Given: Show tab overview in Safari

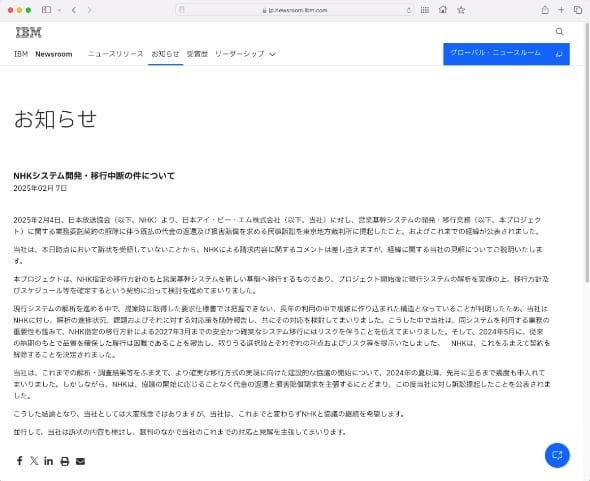Looking at the screenshot, I should tap(578, 10).
